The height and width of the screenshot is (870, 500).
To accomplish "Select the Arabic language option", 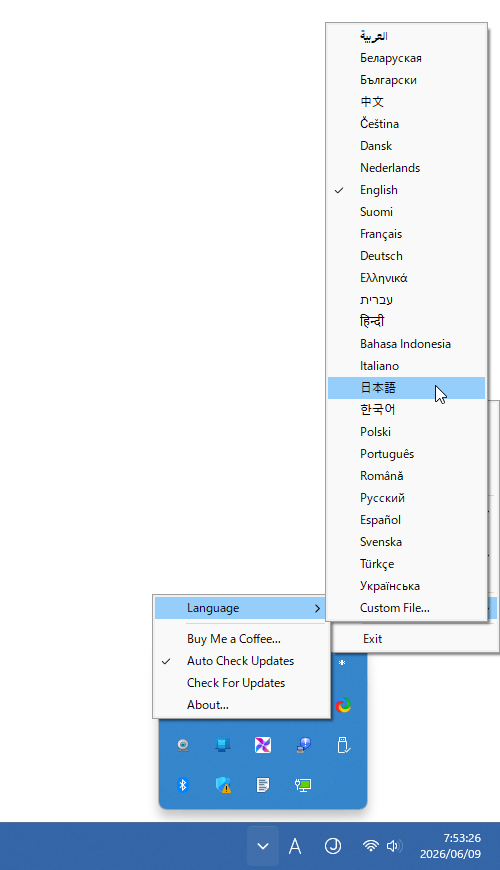I will coord(406,36).
